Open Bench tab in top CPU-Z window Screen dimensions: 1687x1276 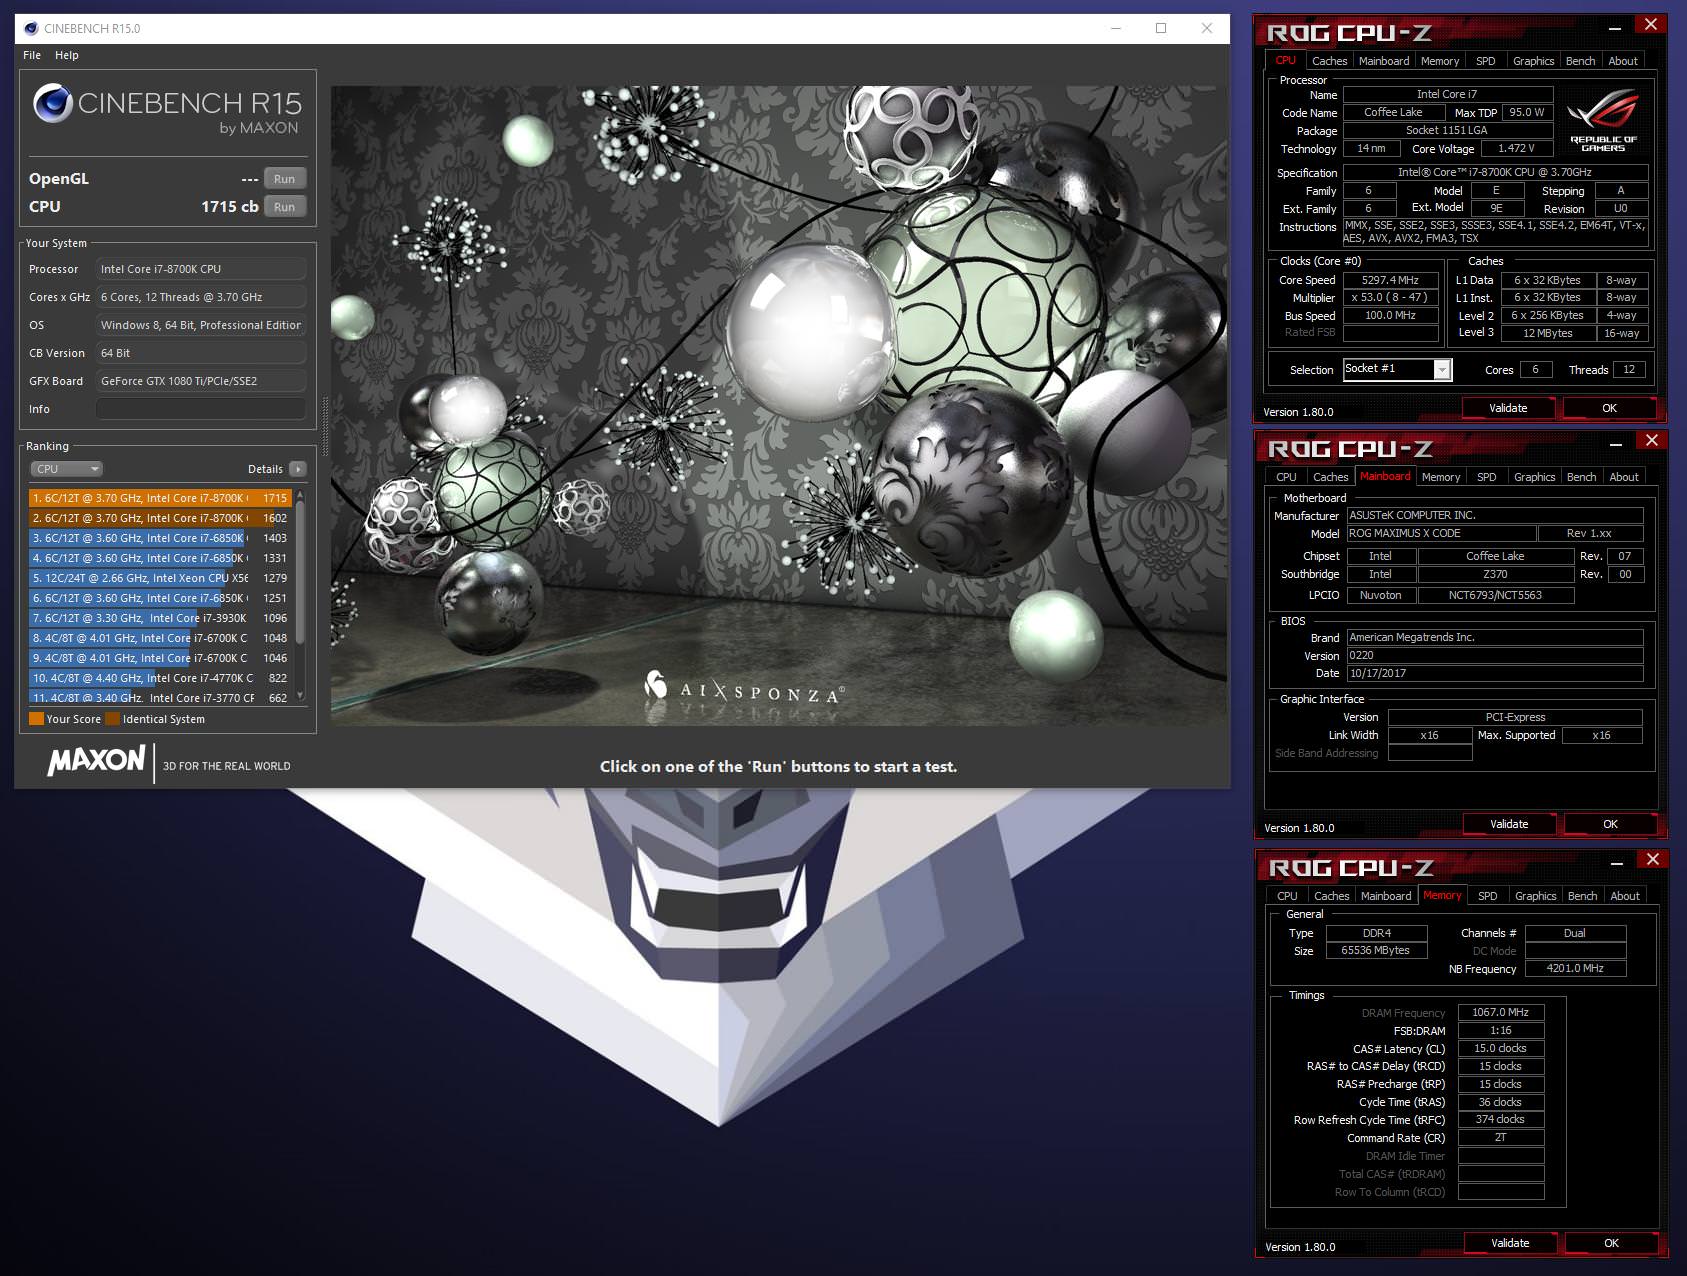(x=1580, y=61)
